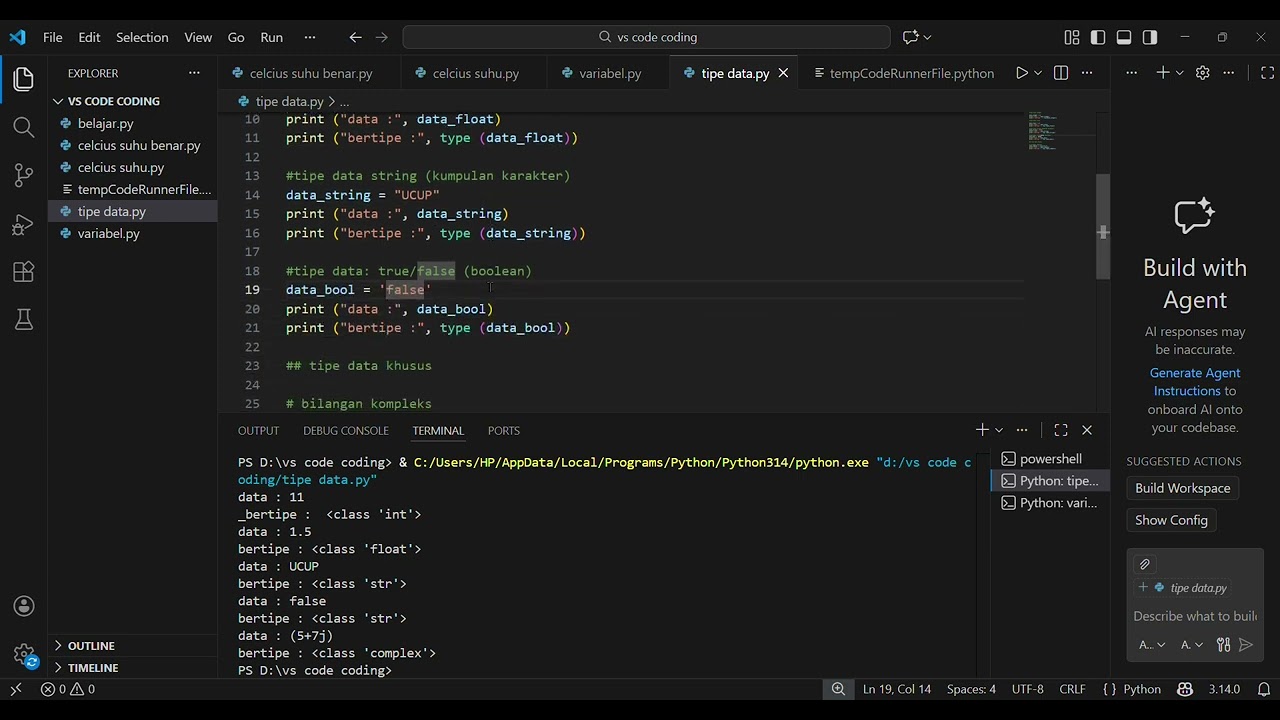The image size is (1280, 720).
Task: Start a new chat with plus icon
Action: pyautogui.click(x=1163, y=73)
